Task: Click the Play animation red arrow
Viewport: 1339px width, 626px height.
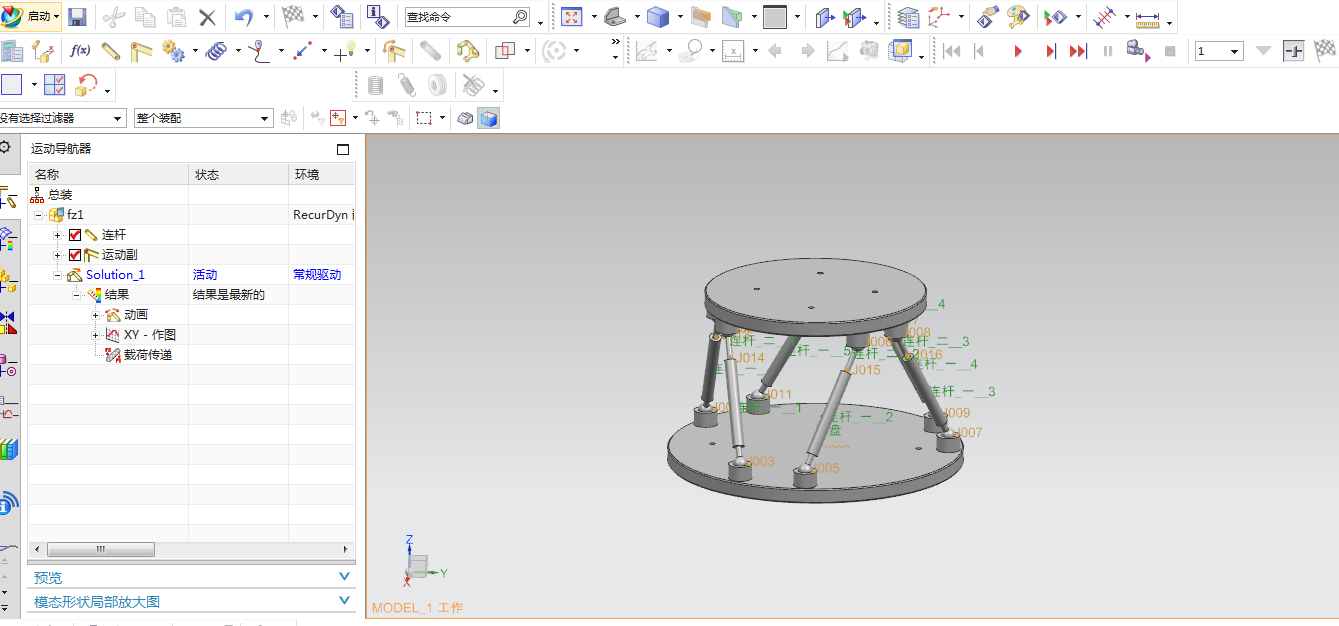Action: (1018, 51)
